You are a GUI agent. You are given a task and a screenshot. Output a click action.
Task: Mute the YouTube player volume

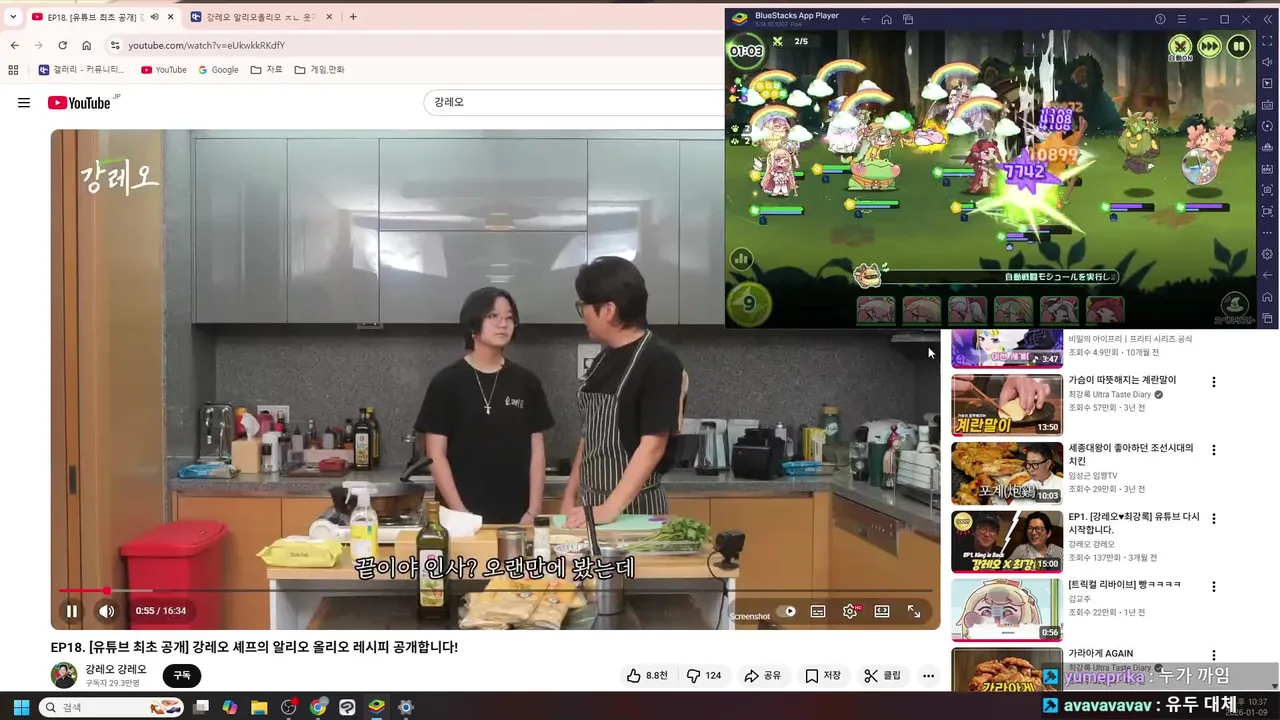coord(106,611)
